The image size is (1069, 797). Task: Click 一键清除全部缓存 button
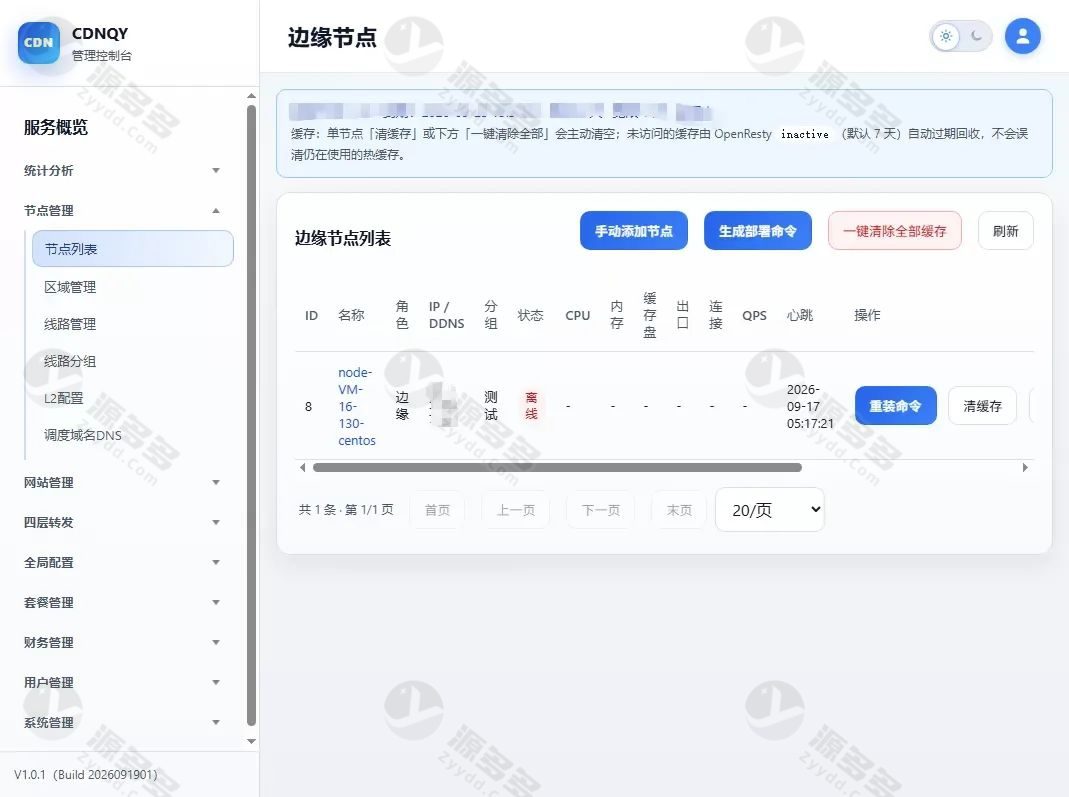tap(894, 231)
